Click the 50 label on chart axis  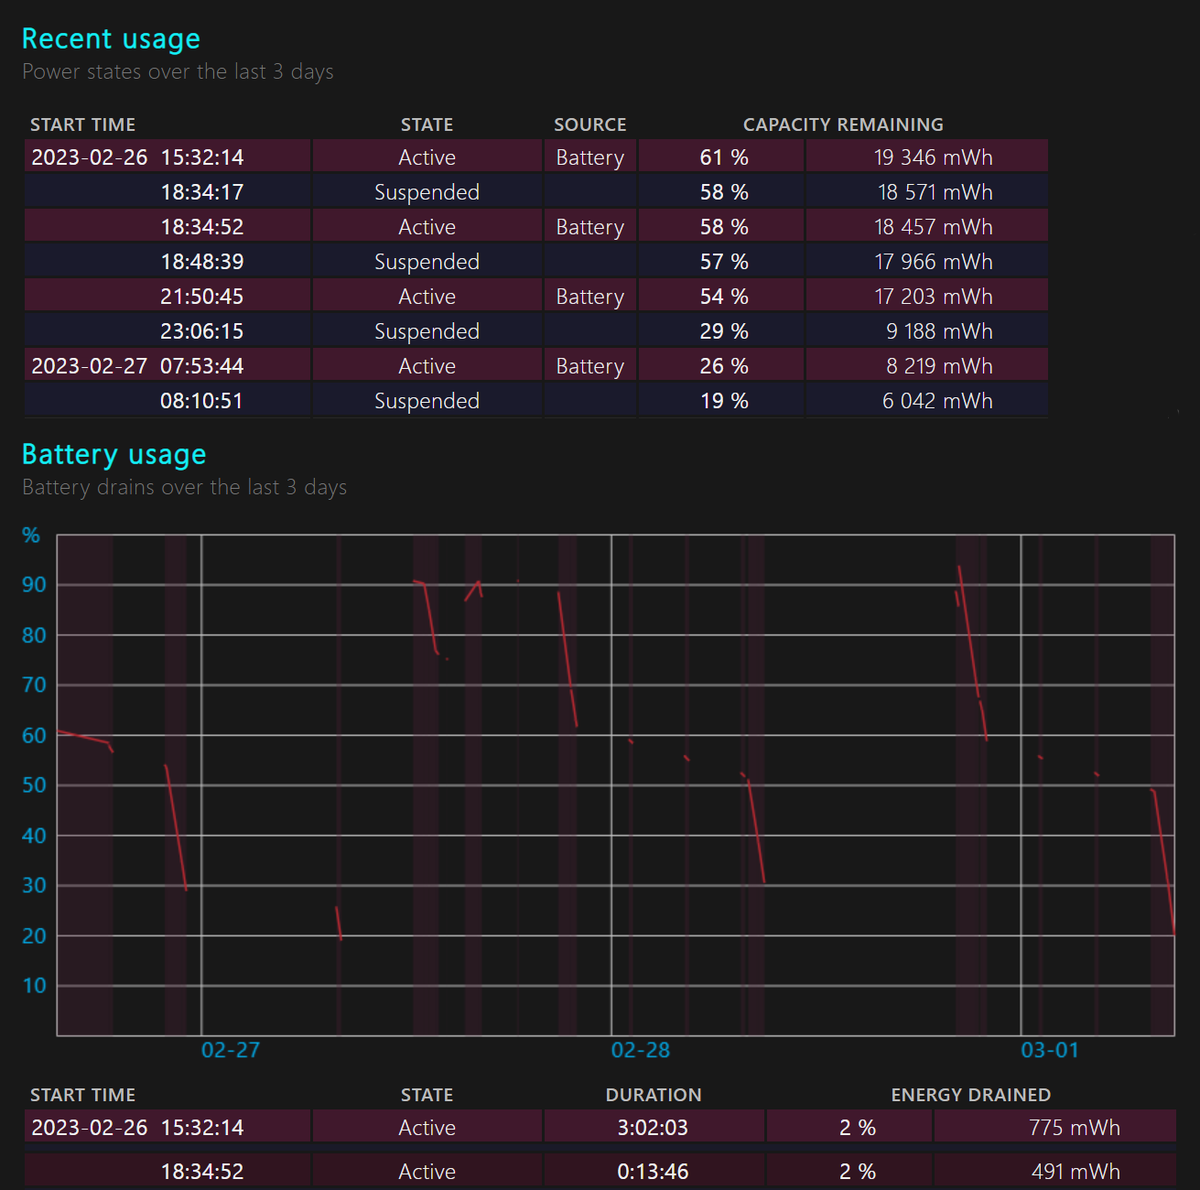click(x=34, y=785)
